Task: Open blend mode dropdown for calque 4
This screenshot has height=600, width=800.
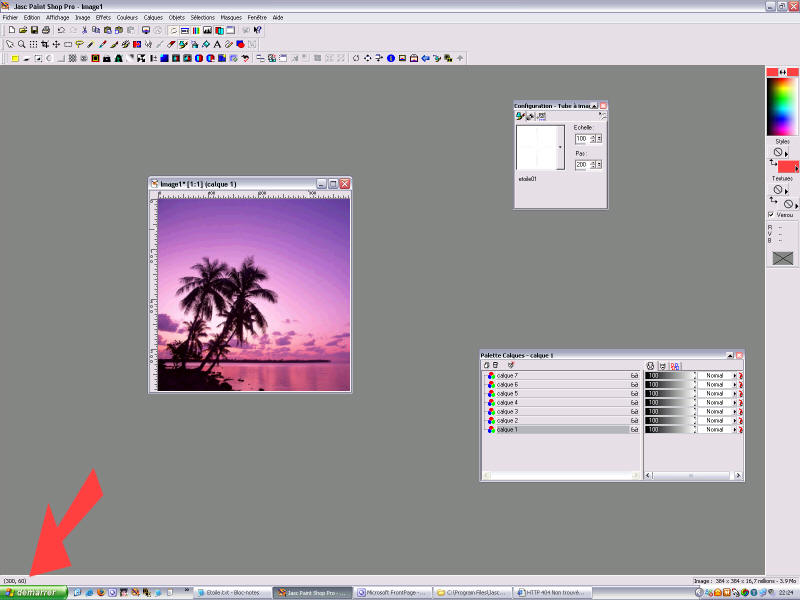Action: (x=717, y=403)
